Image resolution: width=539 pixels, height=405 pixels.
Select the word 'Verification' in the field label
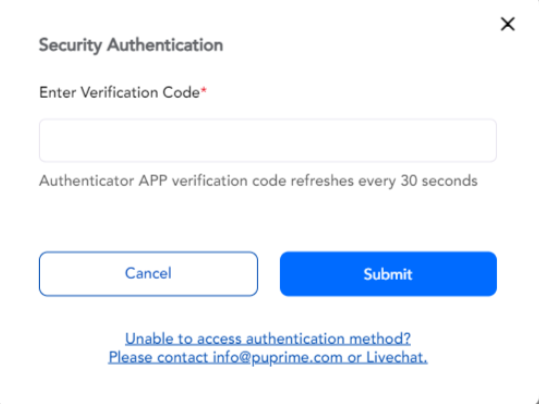[x=119, y=92]
